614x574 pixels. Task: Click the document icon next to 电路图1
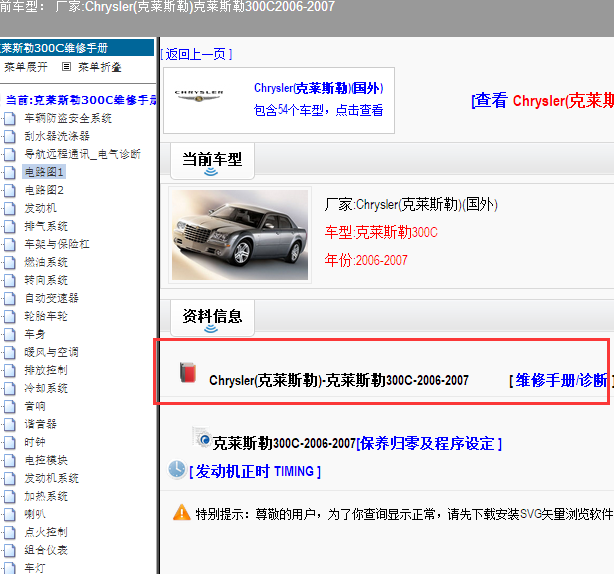click(10, 172)
